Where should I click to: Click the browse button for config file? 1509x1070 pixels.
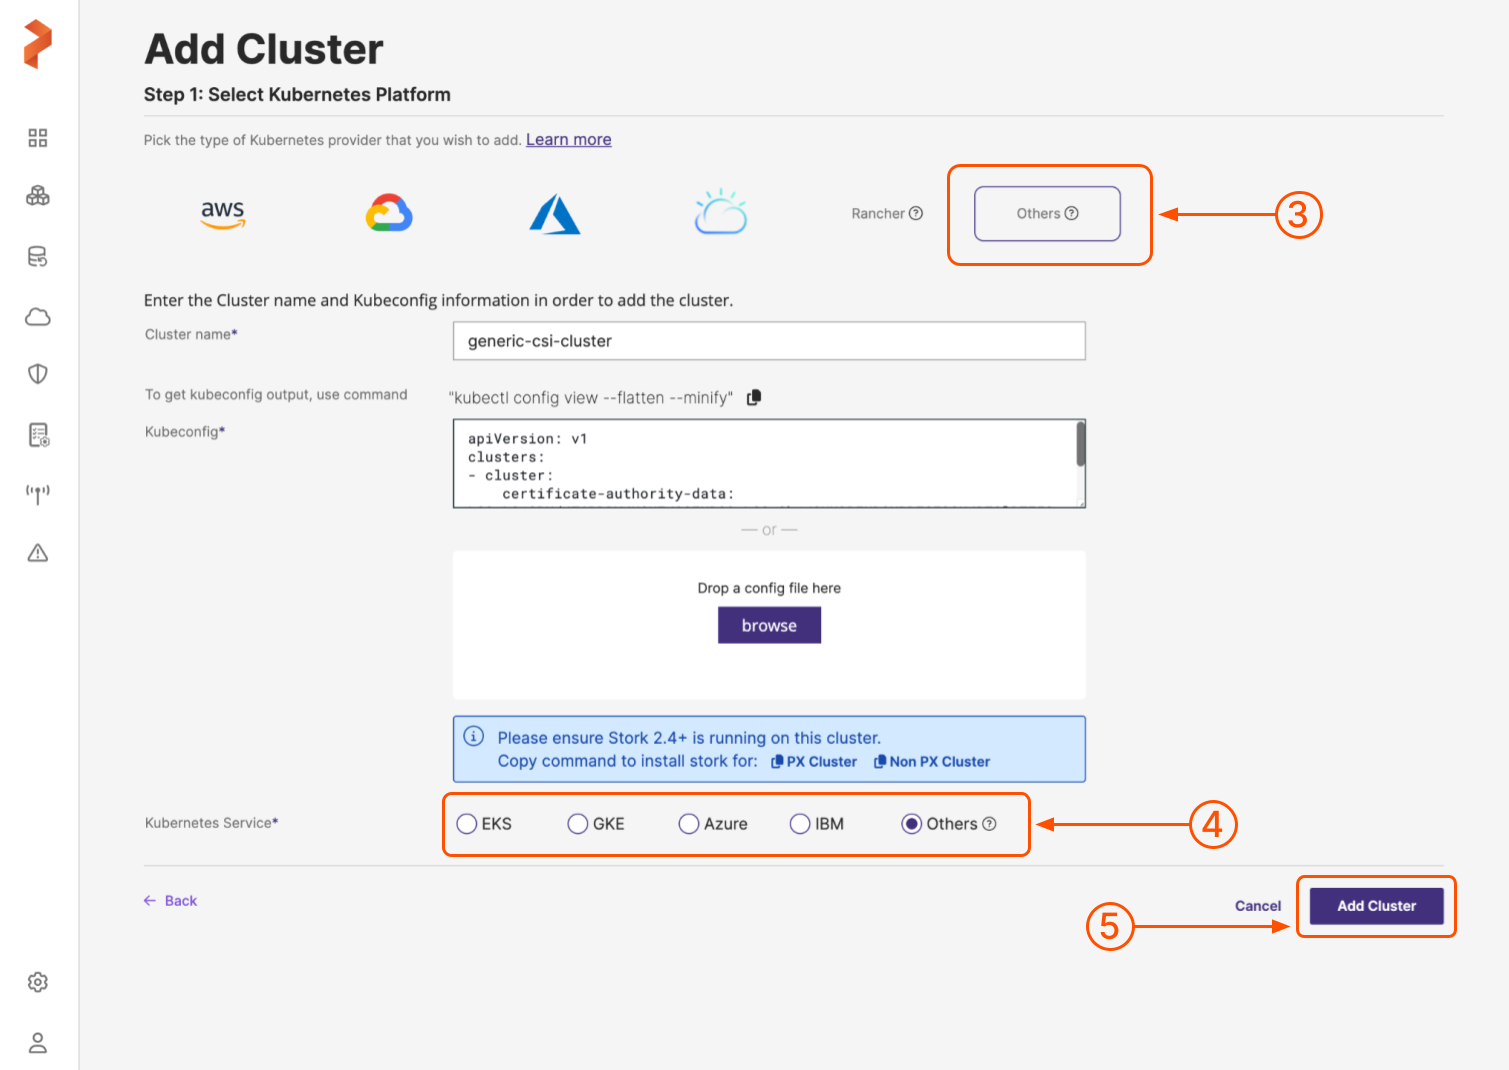click(x=769, y=626)
